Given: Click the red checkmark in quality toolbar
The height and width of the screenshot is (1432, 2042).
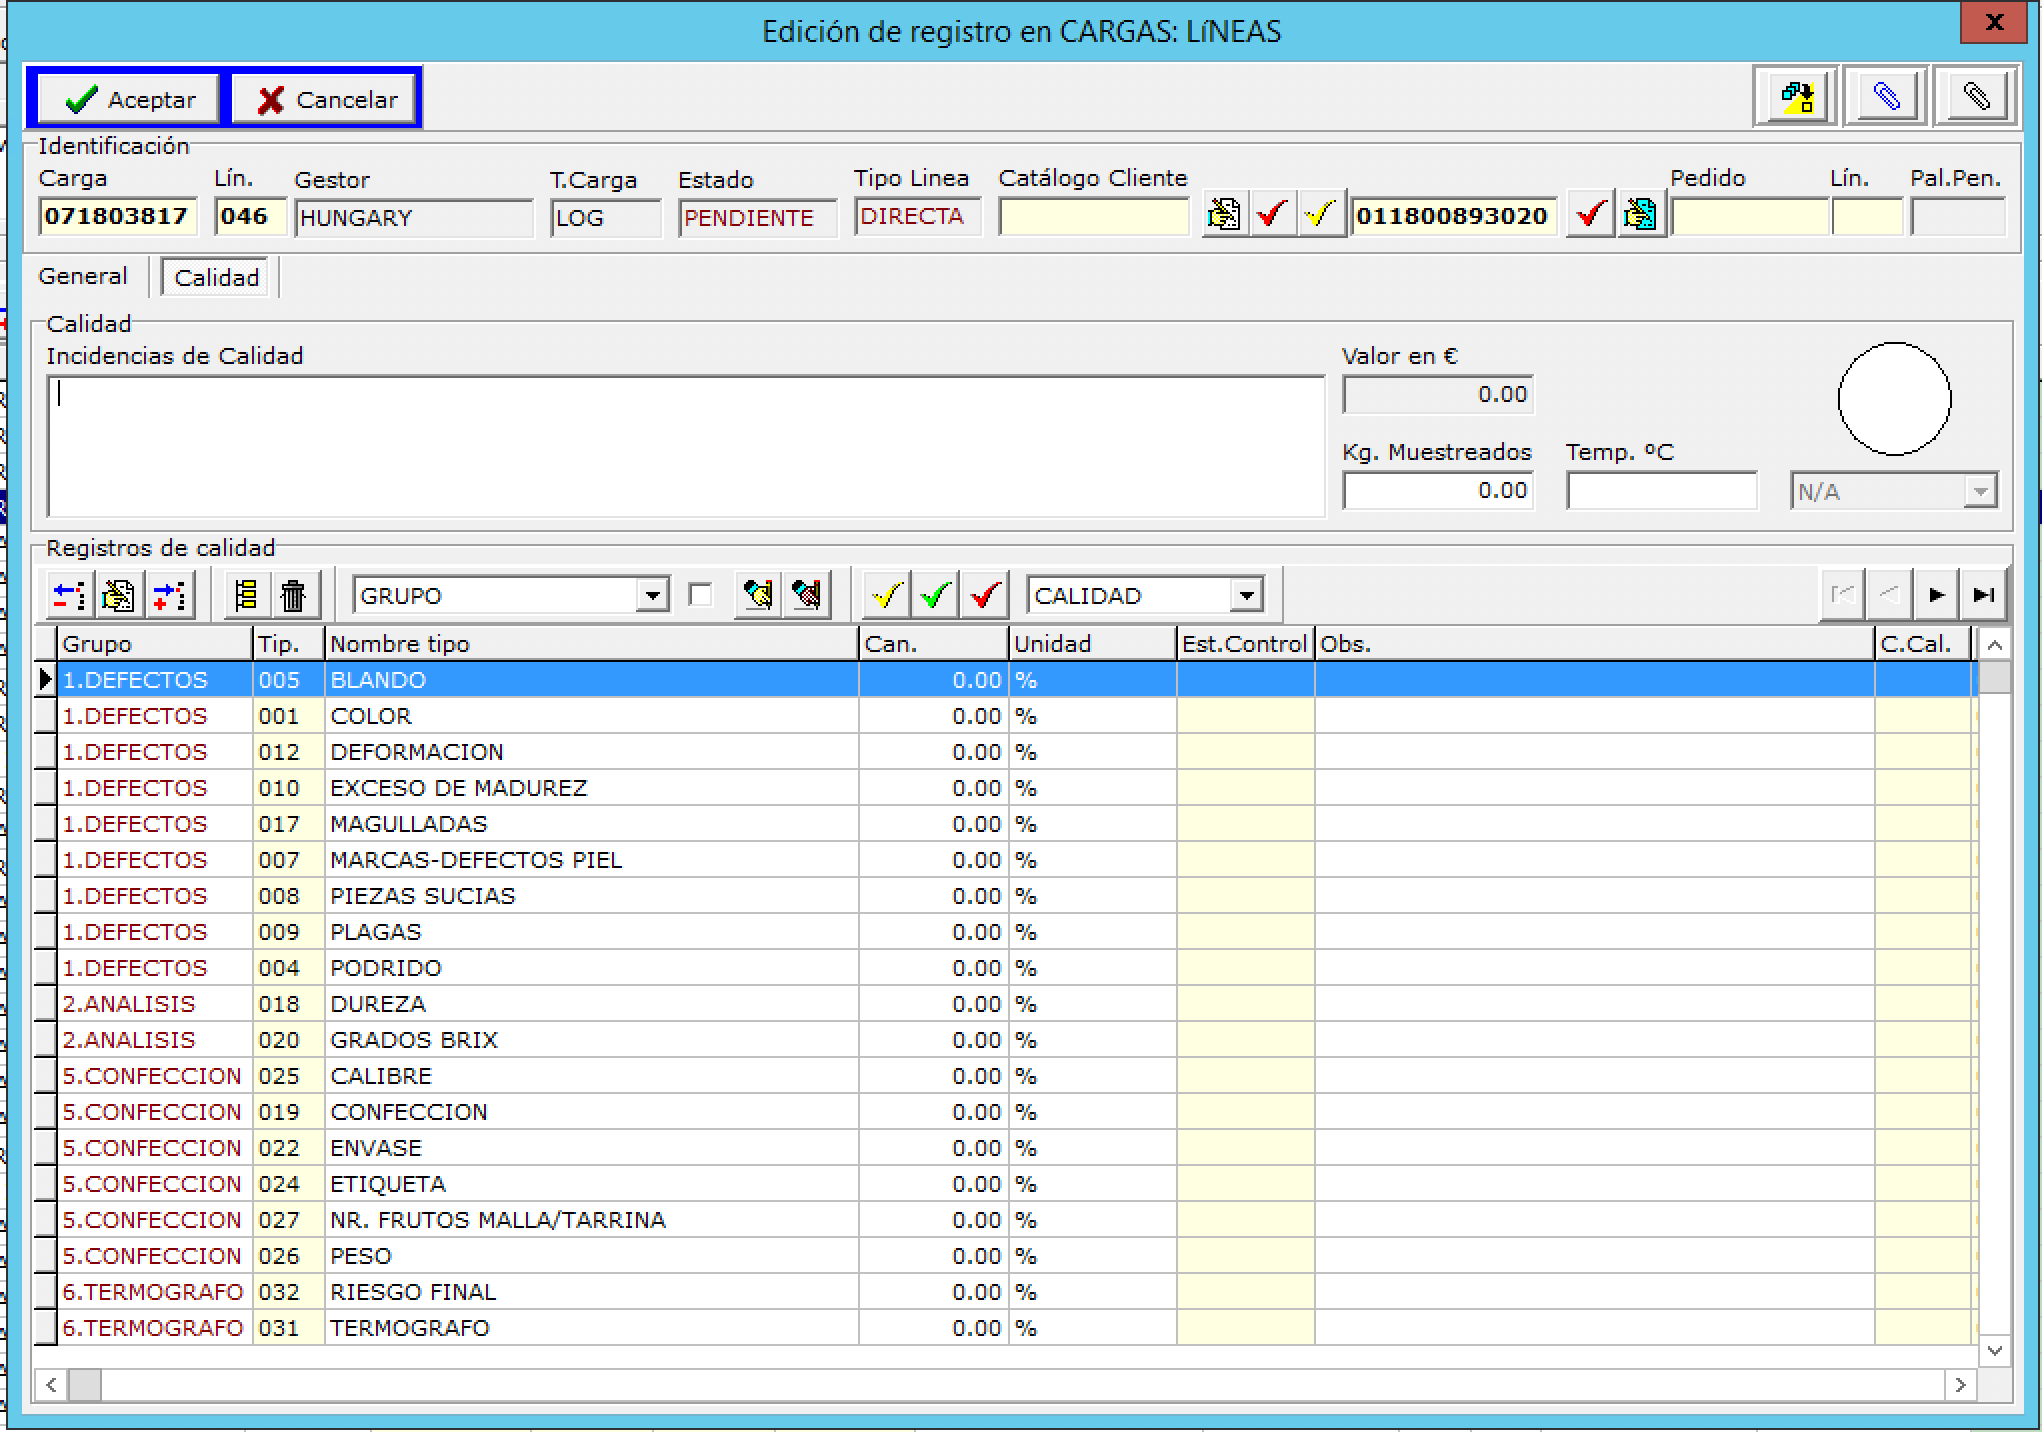Looking at the screenshot, I should tap(984, 596).
